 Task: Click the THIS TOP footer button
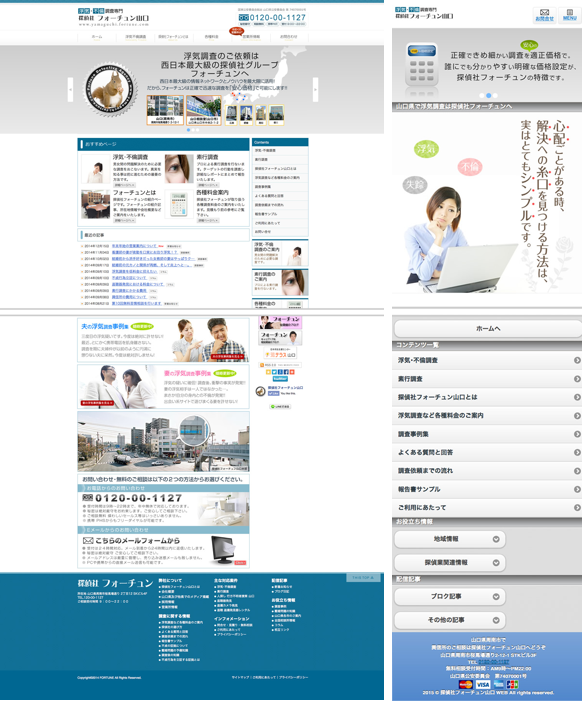coord(363,578)
